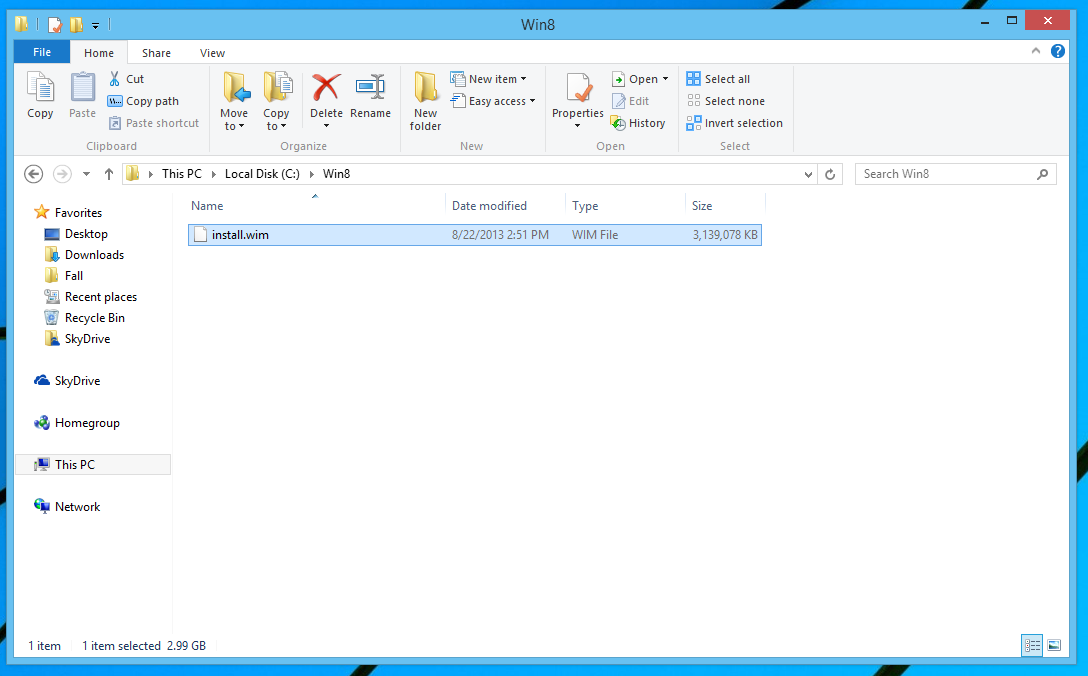
Task: Refresh the Win8 folder view
Action: pyautogui.click(x=829, y=174)
